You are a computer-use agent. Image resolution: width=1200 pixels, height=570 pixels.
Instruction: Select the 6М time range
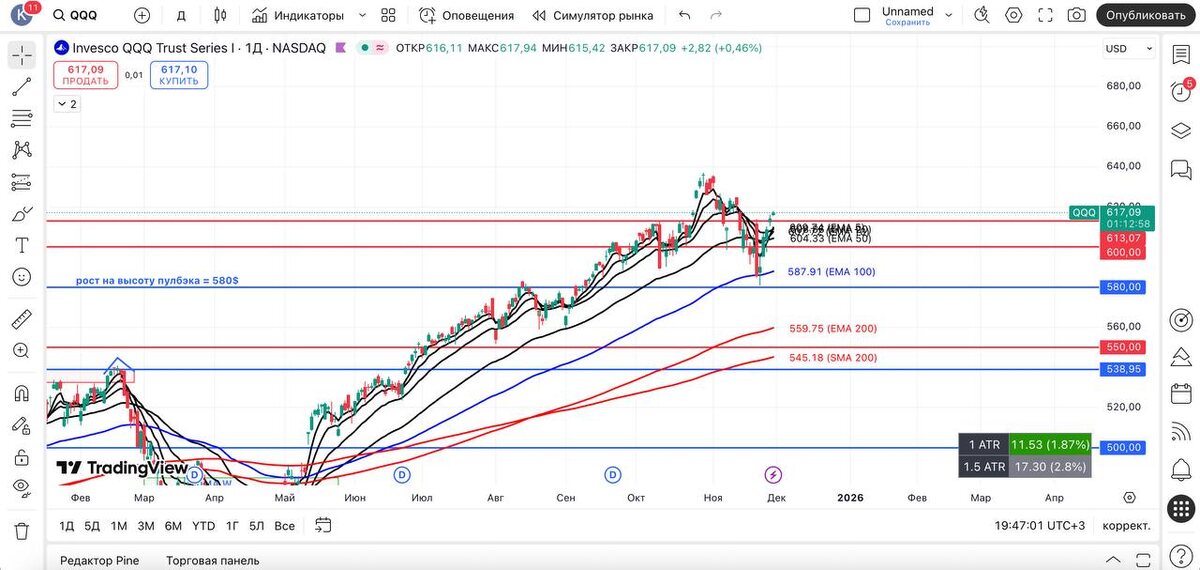pyautogui.click(x=173, y=525)
